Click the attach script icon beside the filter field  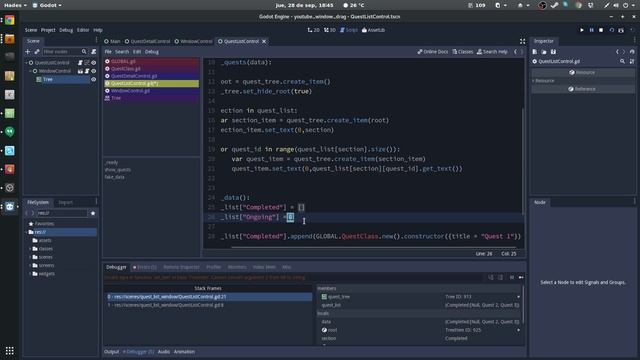(x=93, y=52)
